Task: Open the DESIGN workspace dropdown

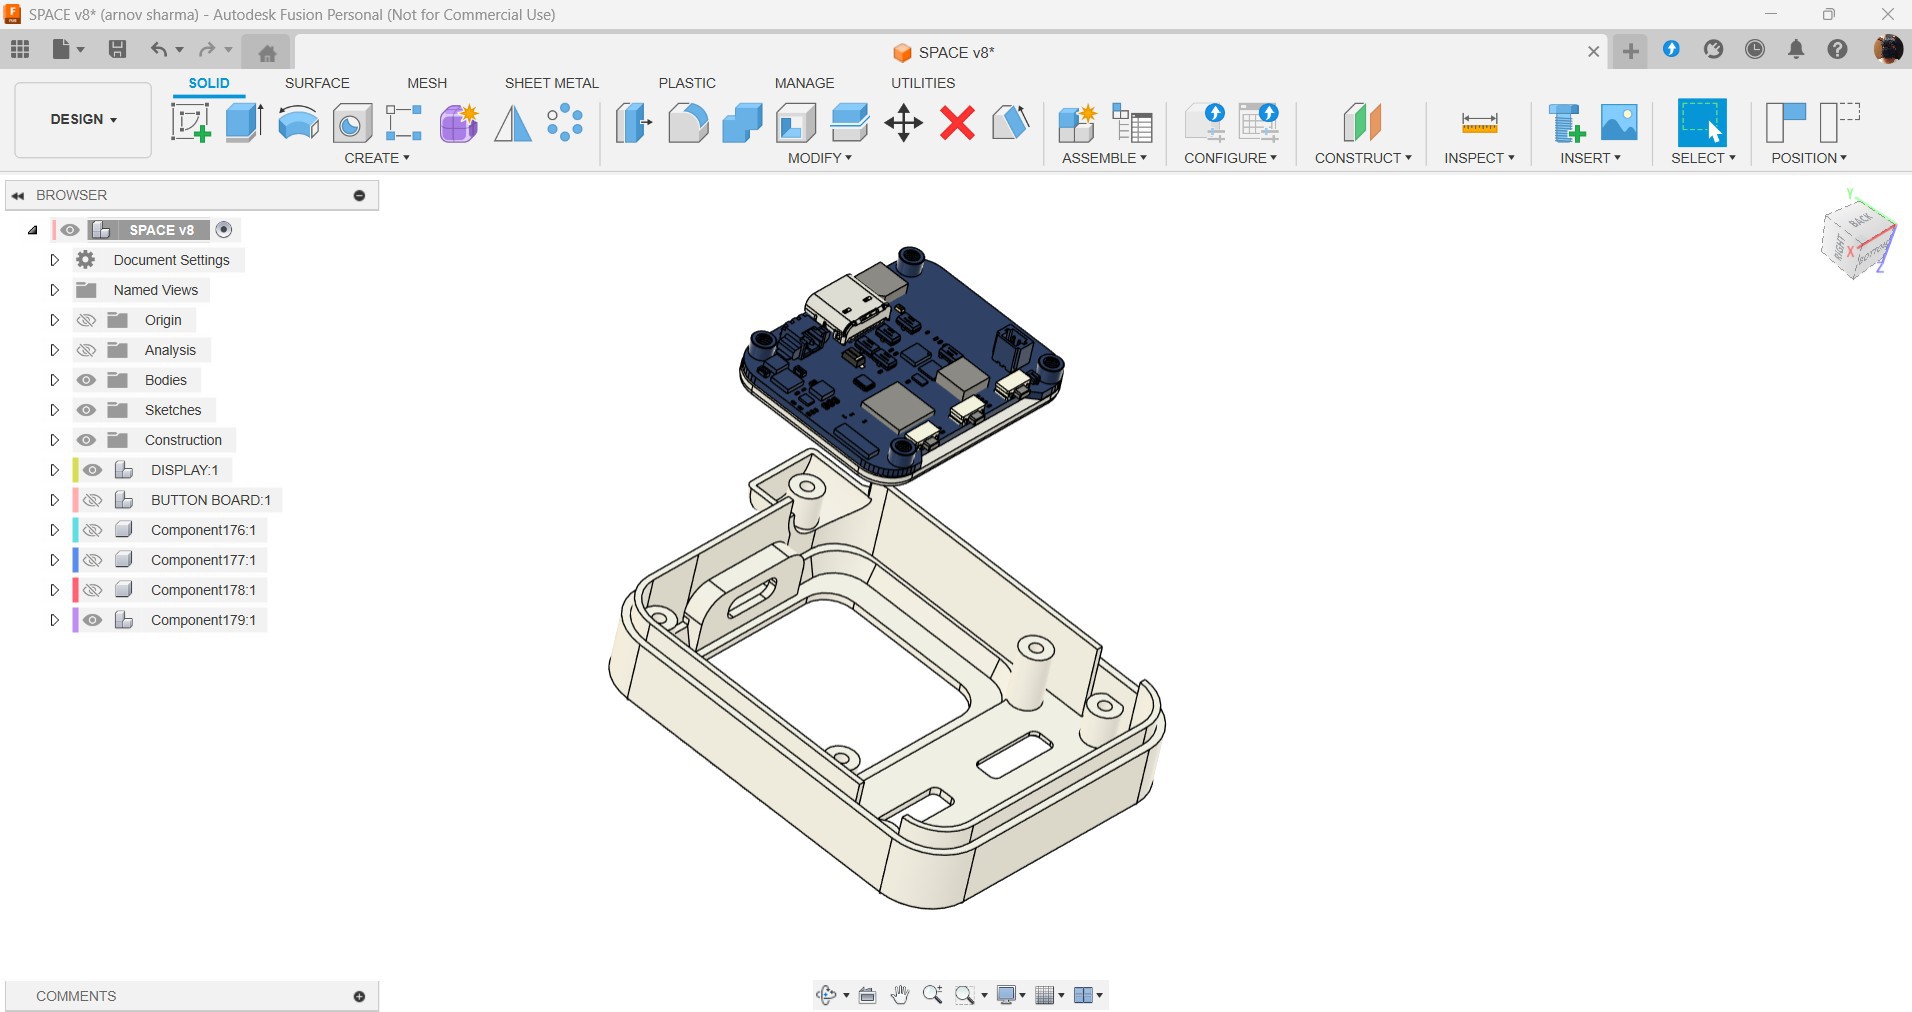Action: 83,119
